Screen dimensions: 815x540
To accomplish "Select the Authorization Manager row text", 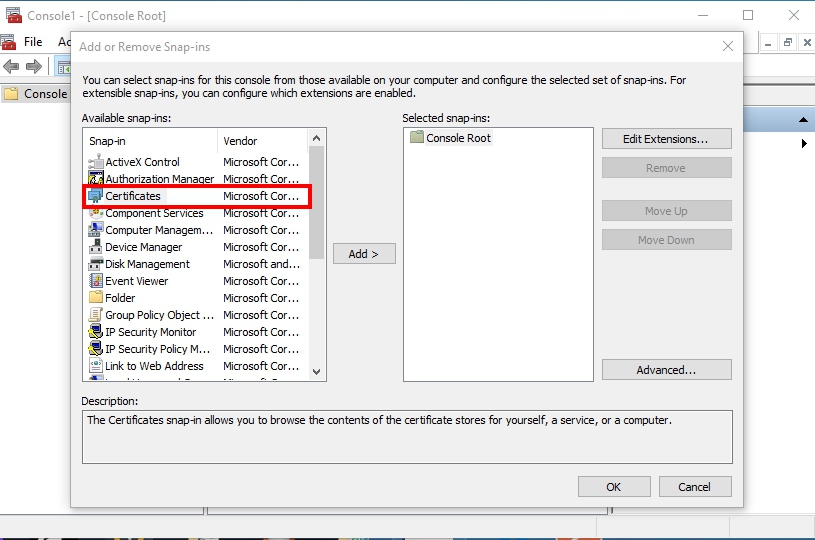I will 160,179.
